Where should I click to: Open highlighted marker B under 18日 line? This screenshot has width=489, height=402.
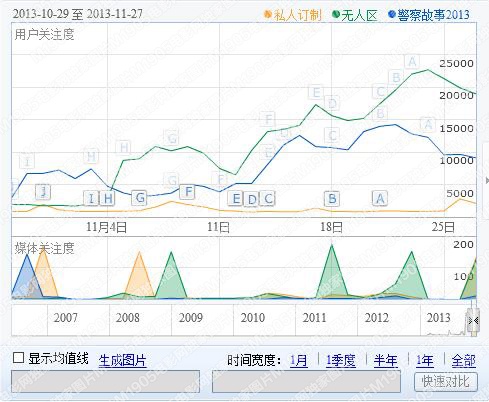pyautogui.click(x=332, y=199)
